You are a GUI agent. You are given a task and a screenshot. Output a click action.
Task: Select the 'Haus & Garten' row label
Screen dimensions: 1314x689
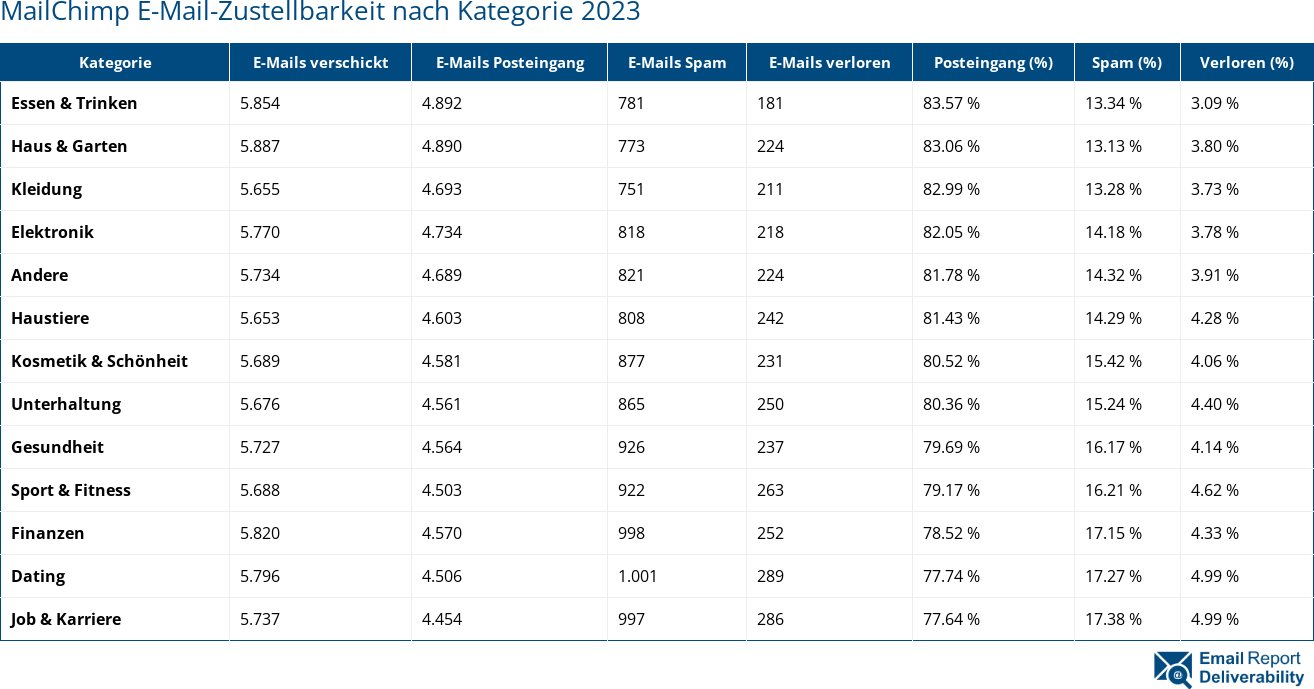coord(68,146)
